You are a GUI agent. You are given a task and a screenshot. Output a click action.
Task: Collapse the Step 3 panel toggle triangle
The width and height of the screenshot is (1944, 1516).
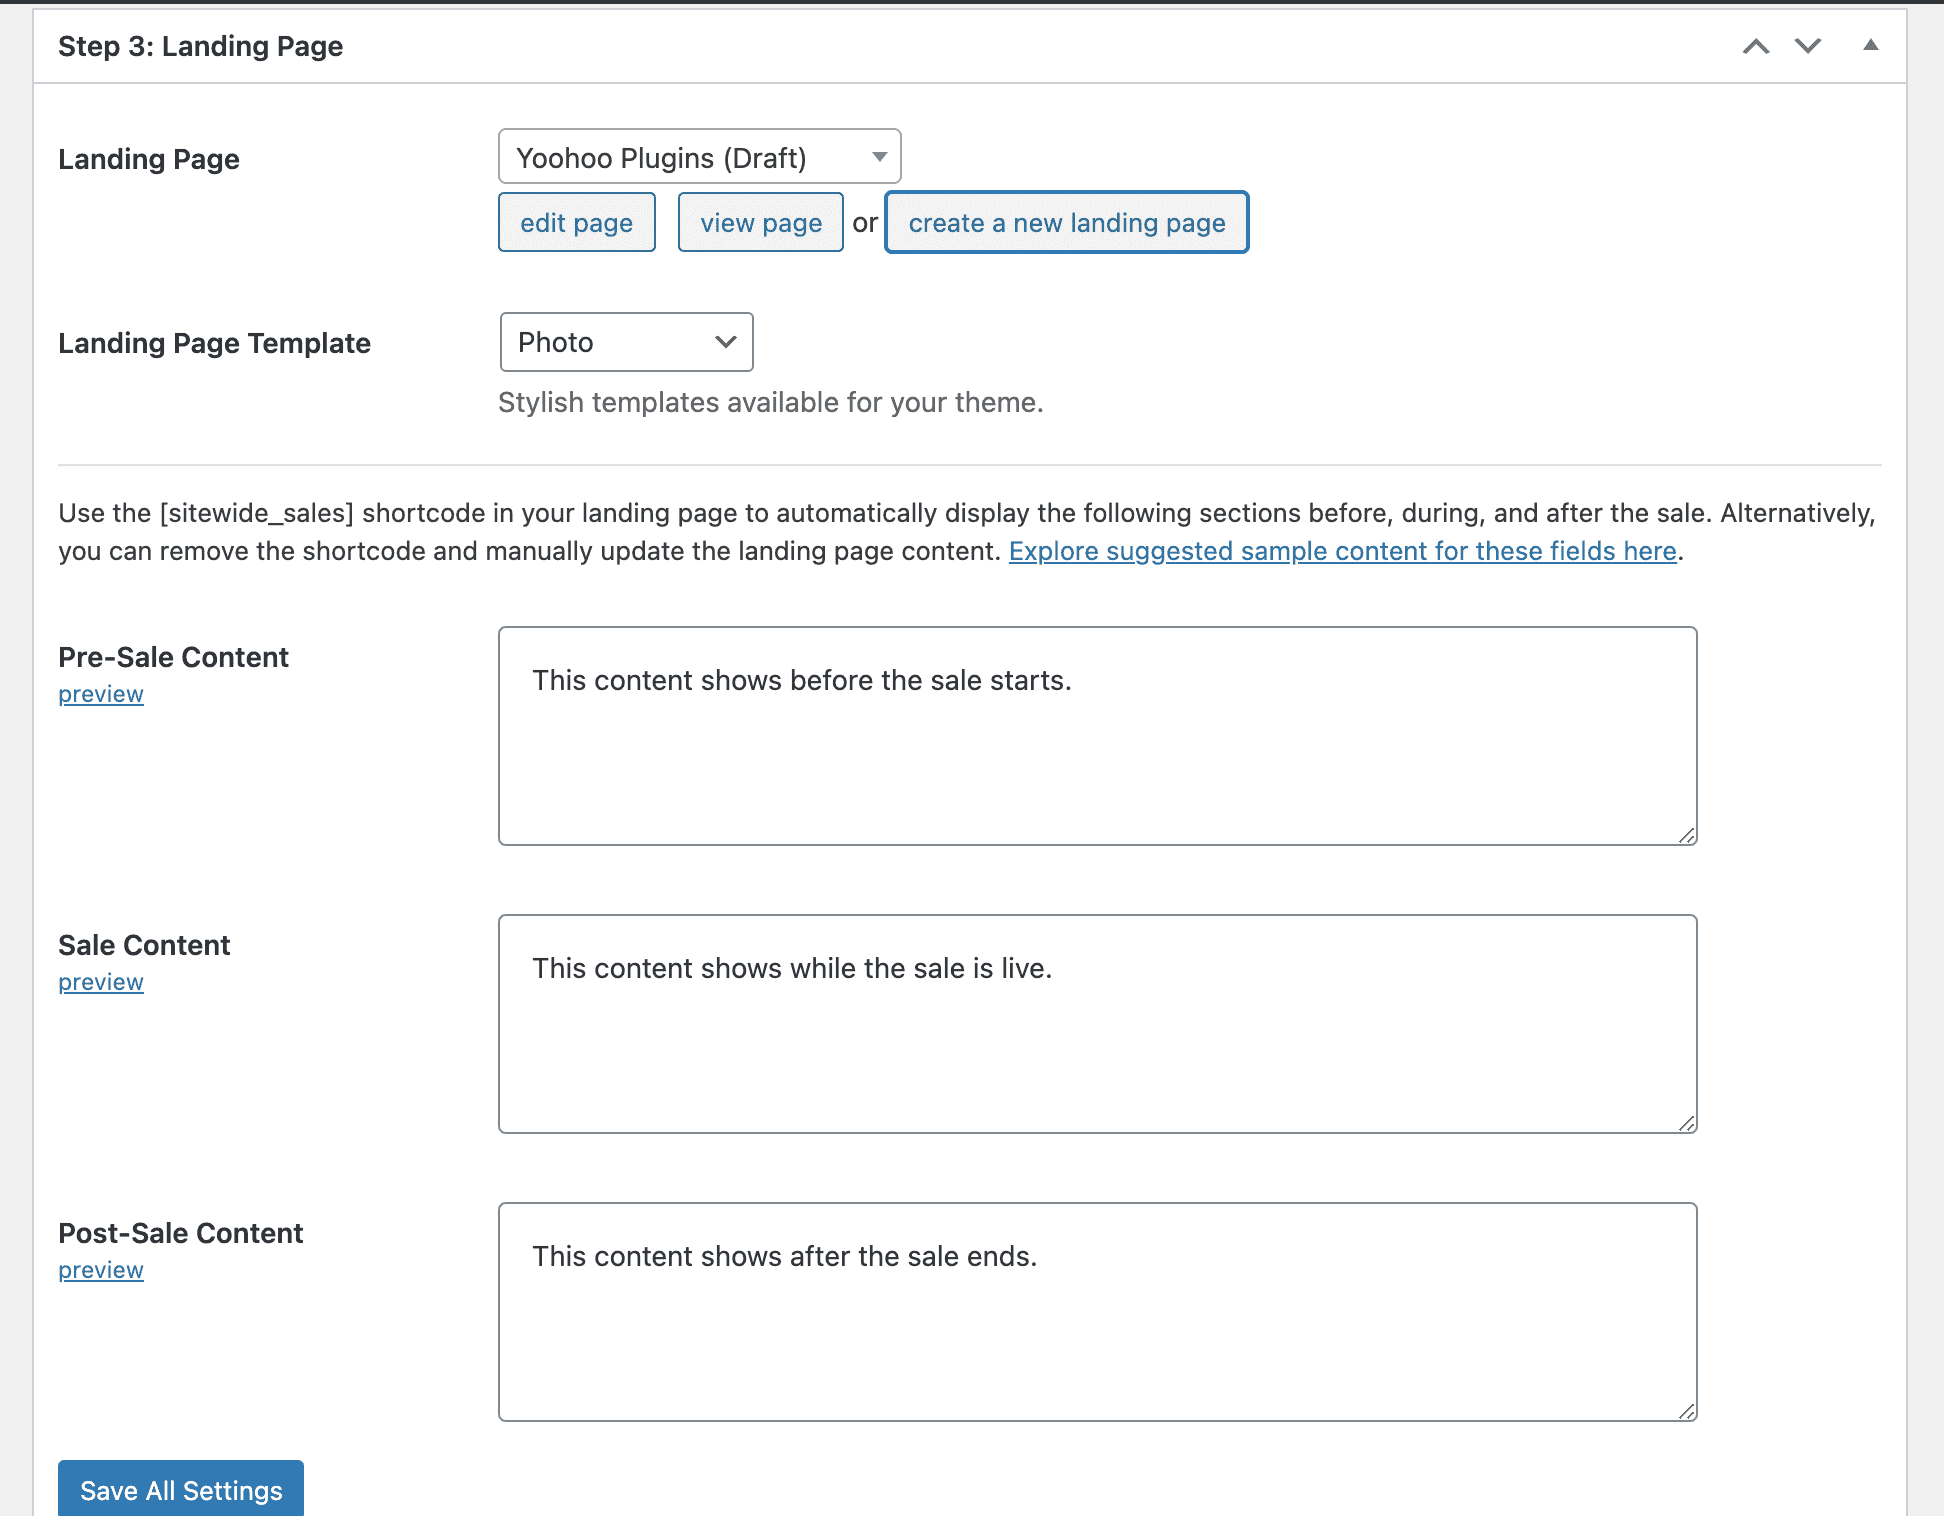point(1870,45)
